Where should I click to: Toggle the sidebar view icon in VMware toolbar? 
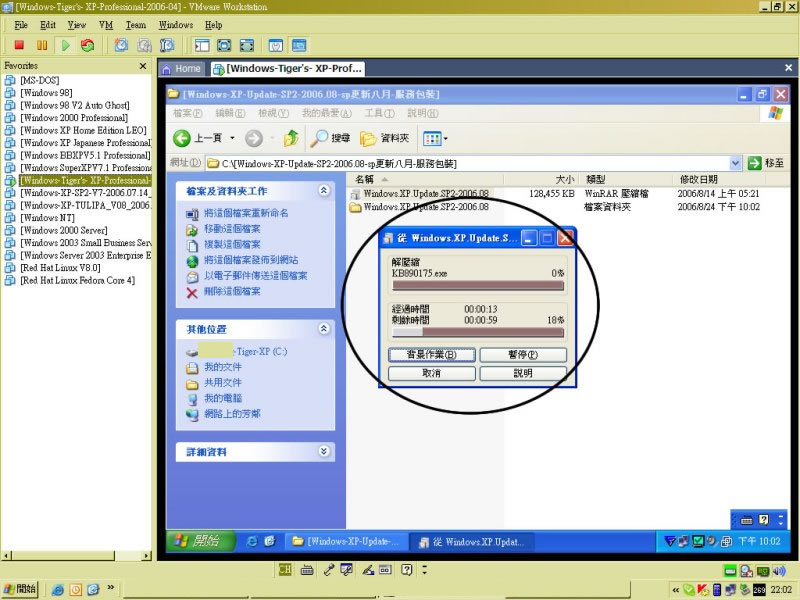pyautogui.click(x=202, y=45)
